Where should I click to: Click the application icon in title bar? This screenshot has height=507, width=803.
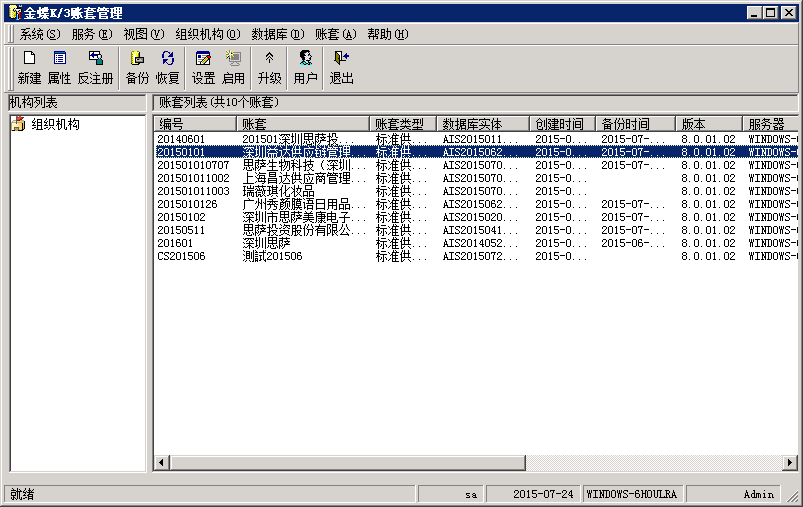[15, 12]
